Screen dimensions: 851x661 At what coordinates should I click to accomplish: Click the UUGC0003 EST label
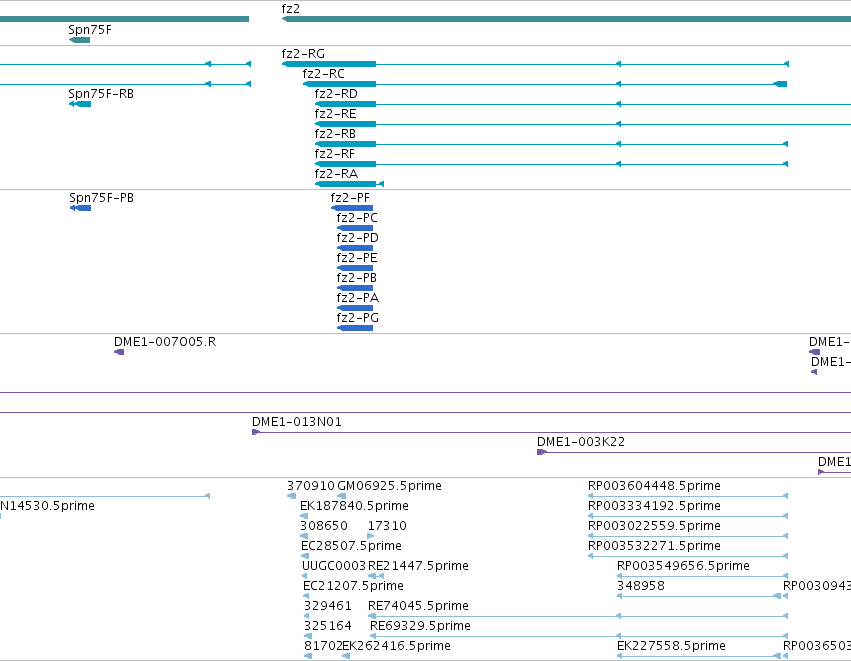334,567
